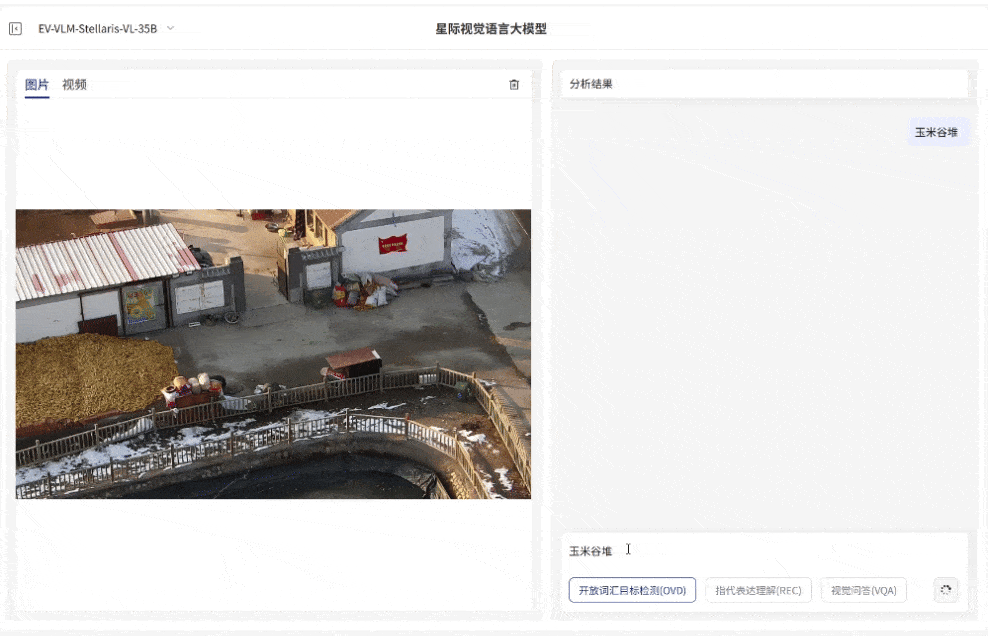This screenshot has height=640, width=988.
Task: Focus the prompt input containing 玉米谷堆
Action: point(765,551)
